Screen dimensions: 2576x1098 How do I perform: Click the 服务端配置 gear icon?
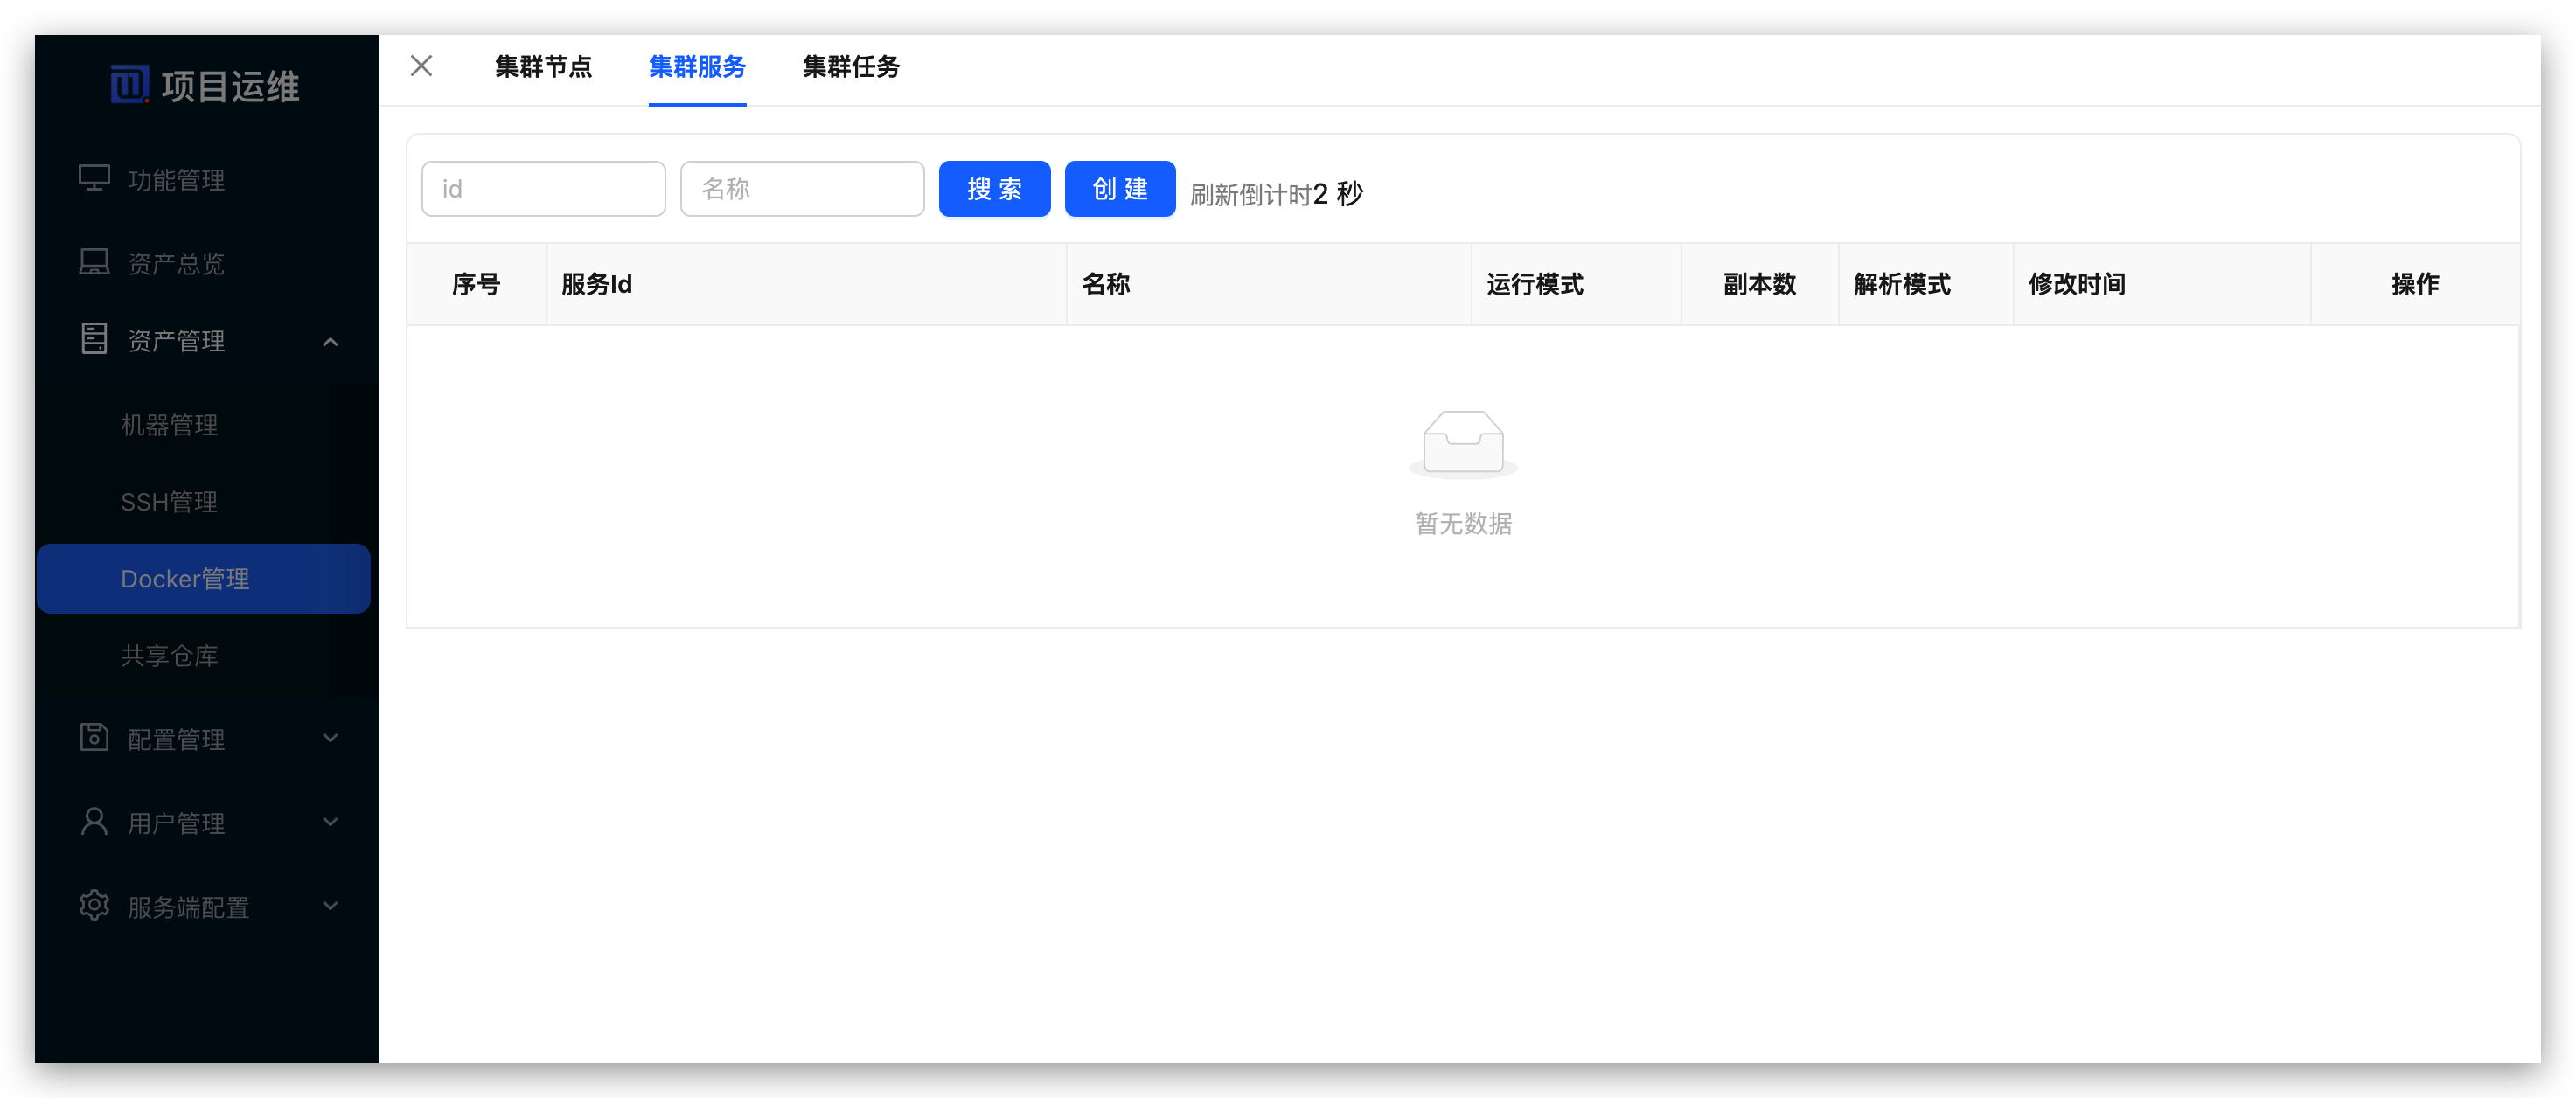tap(94, 905)
